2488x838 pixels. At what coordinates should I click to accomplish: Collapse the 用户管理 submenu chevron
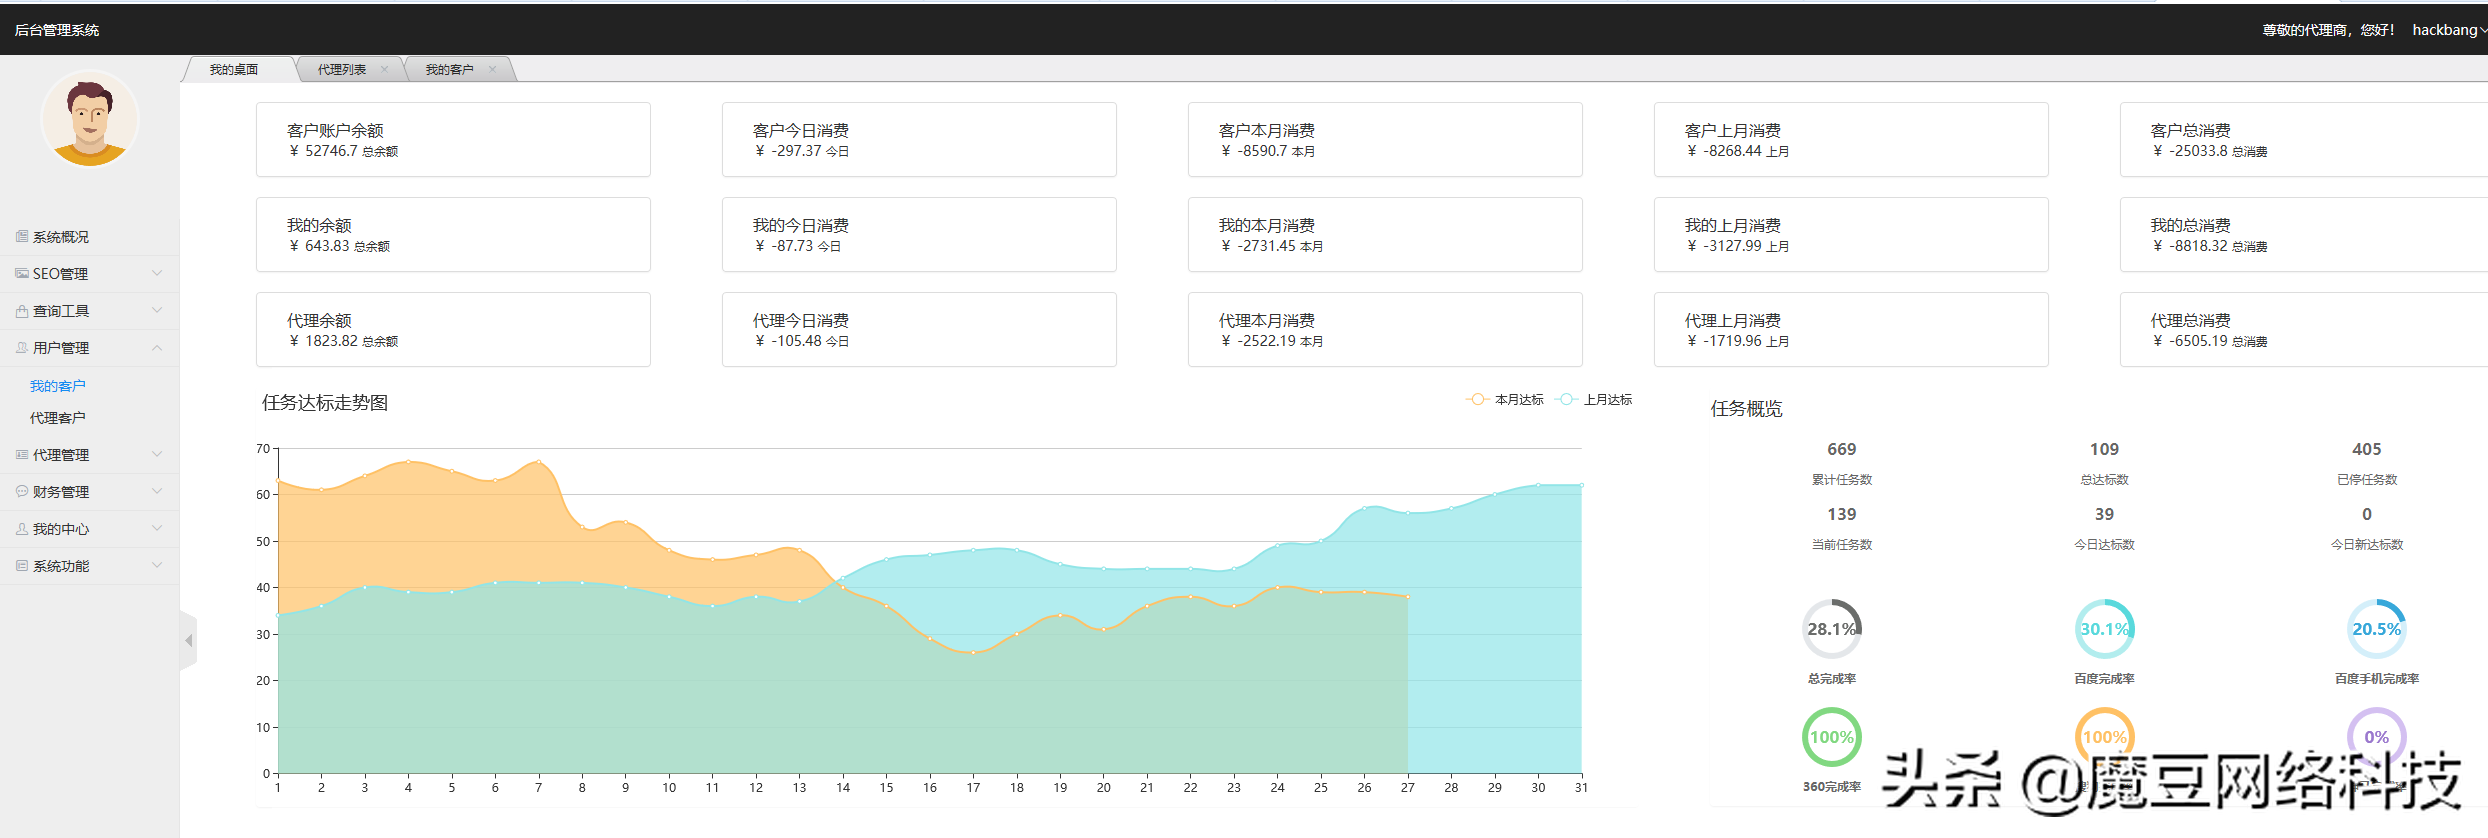pos(157,348)
